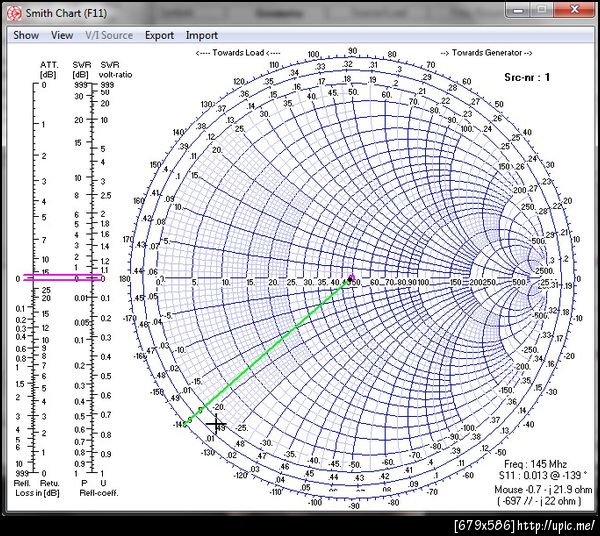
Task: Open the Import menu
Action: 202,35
